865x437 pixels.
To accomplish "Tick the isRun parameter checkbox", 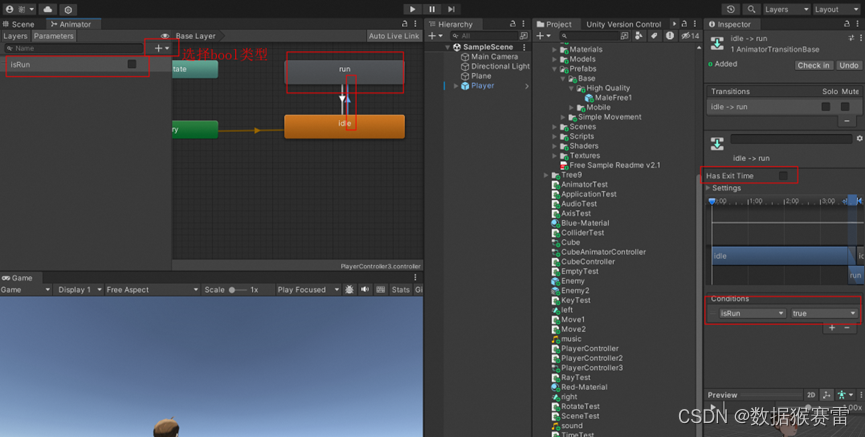I will (132, 64).
